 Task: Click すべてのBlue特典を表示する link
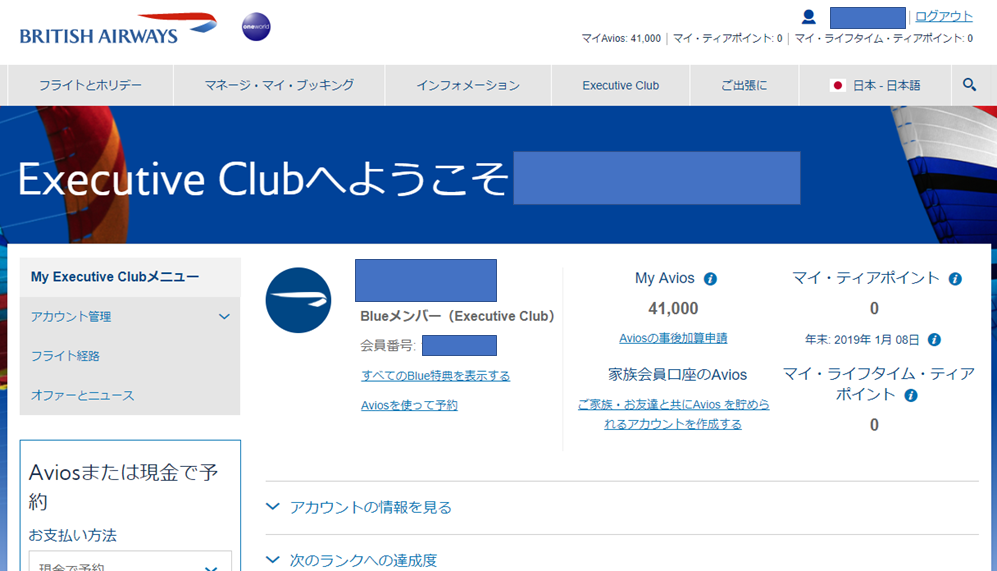[436, 376]
